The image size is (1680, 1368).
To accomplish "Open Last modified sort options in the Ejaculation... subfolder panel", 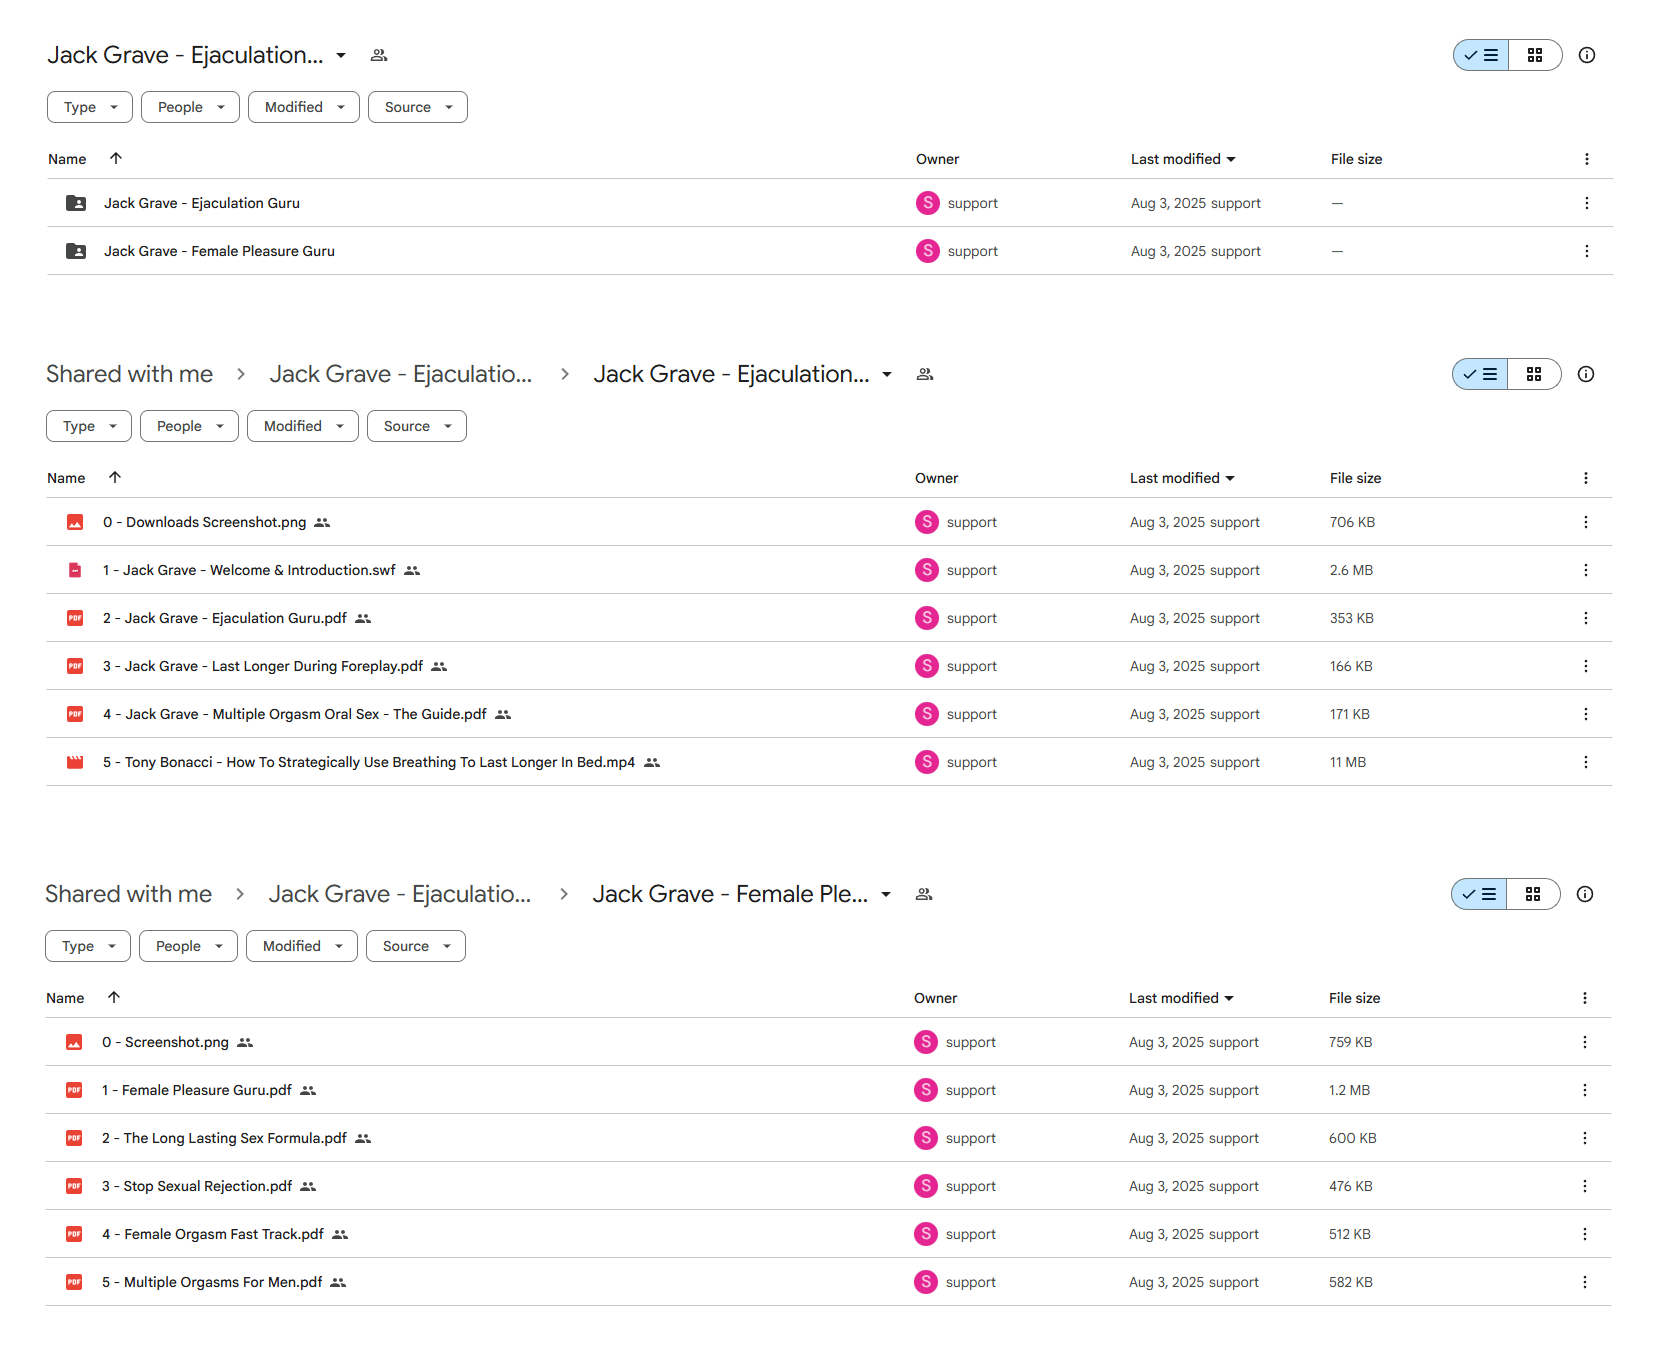I will click(1182, 478).
